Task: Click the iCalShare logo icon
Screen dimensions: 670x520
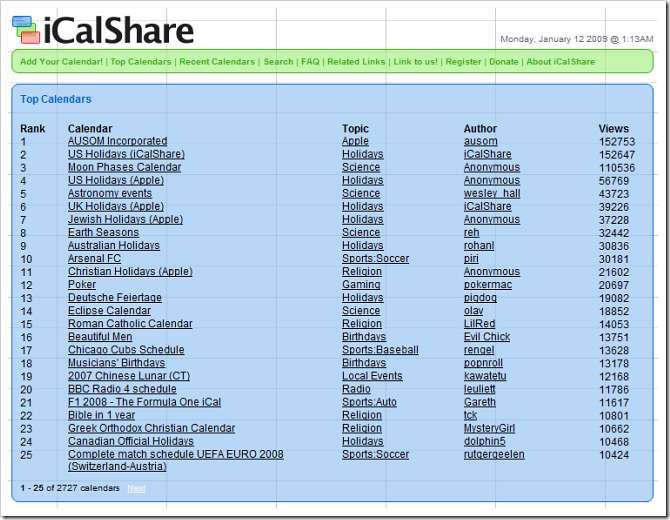Action: pos(26,30)
